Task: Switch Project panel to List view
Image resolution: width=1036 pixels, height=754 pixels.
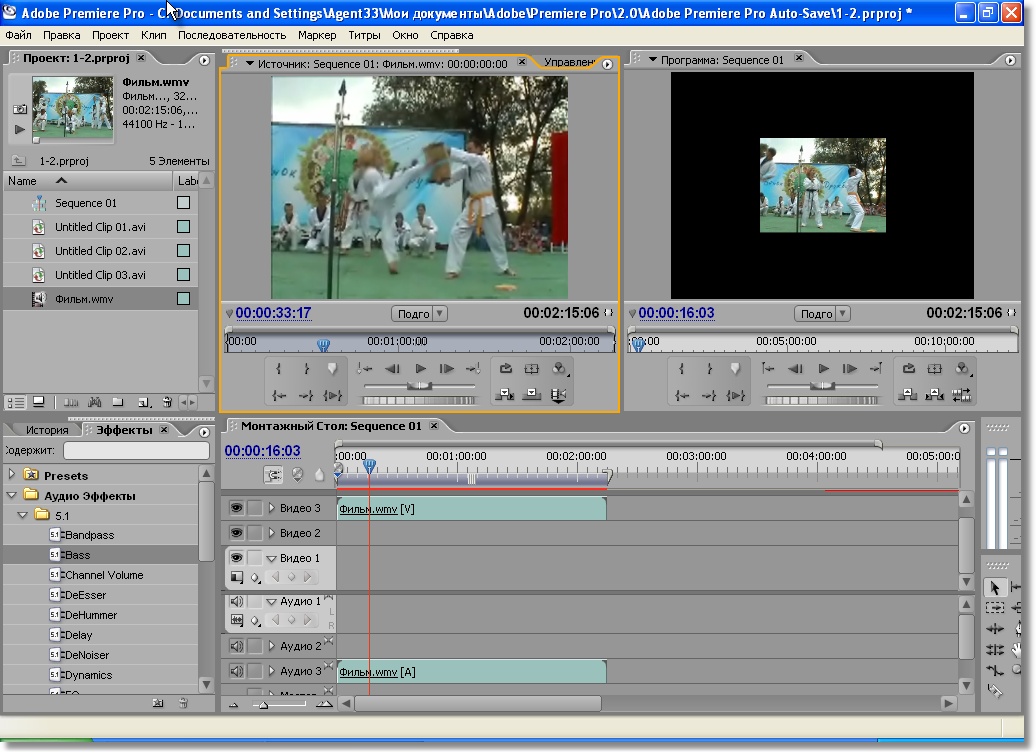Action: click(x=15, y=402)
